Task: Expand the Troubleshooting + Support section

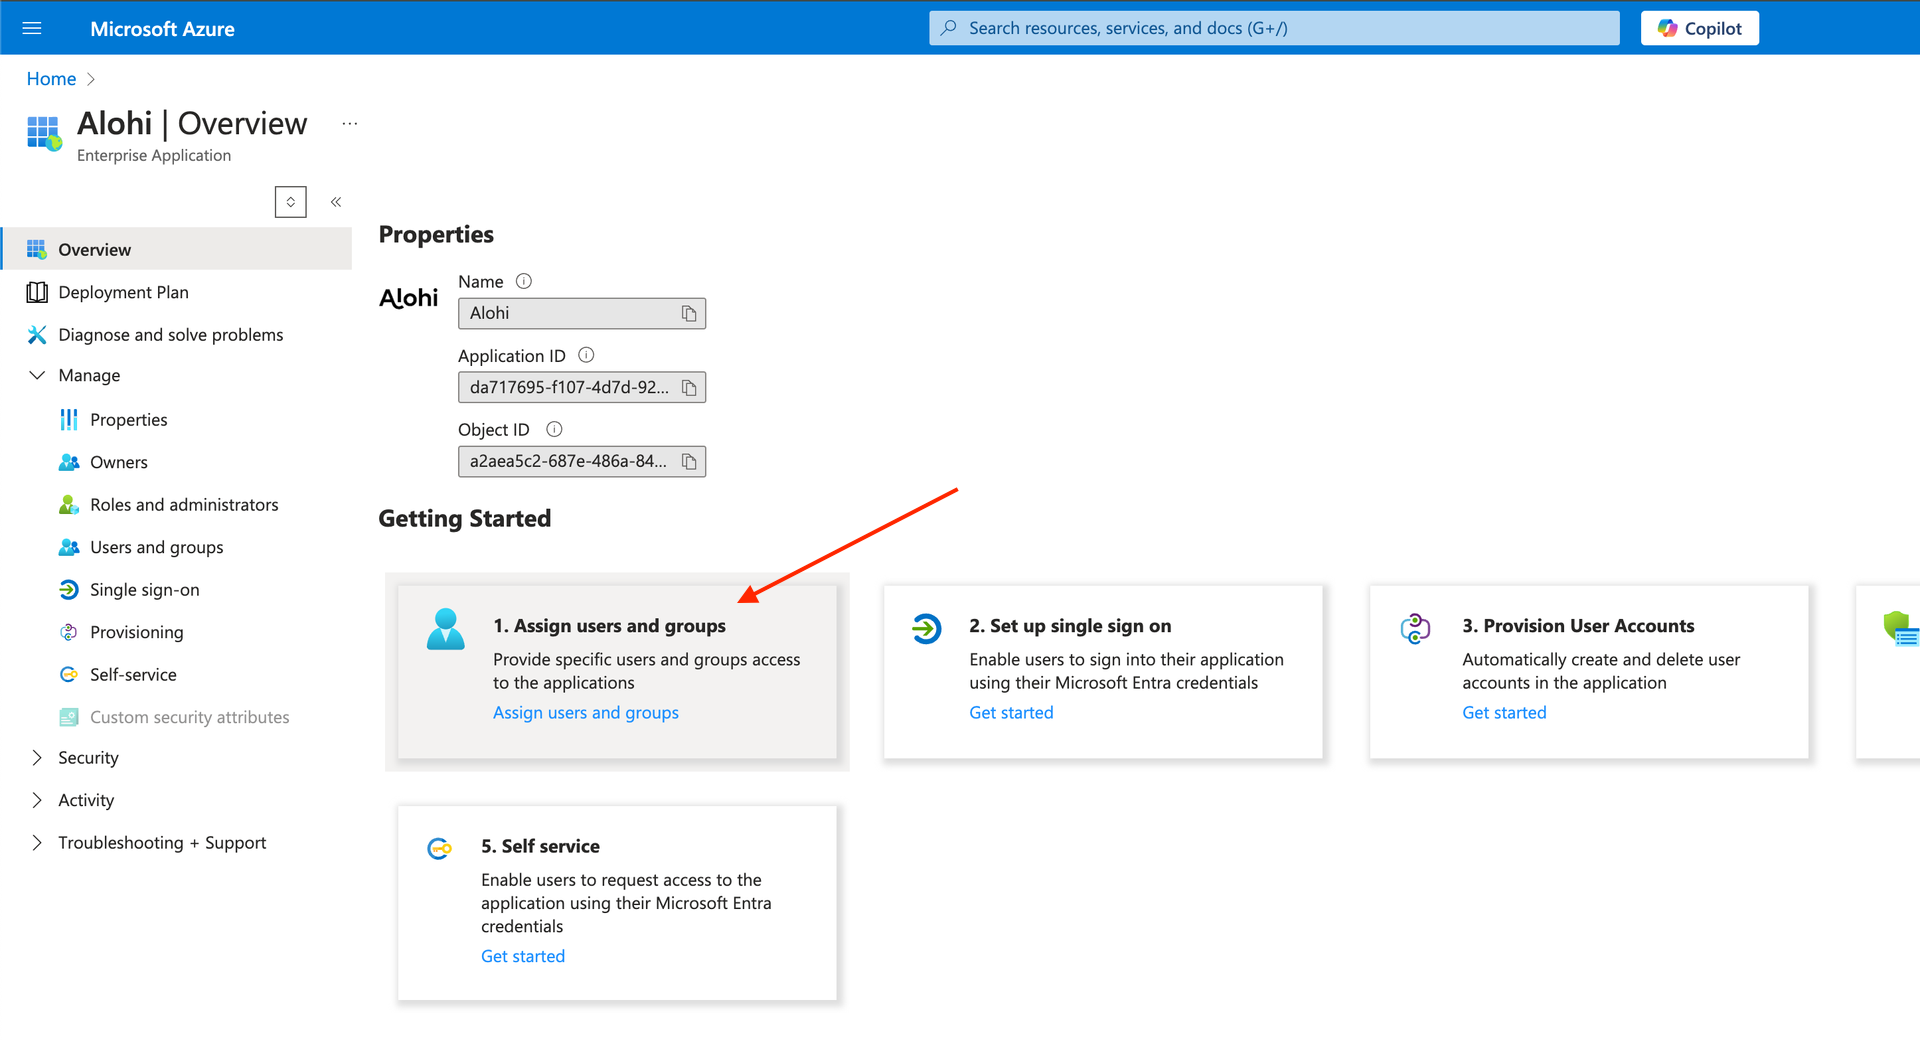Action: pyautogui.click(x=37, y=843)
